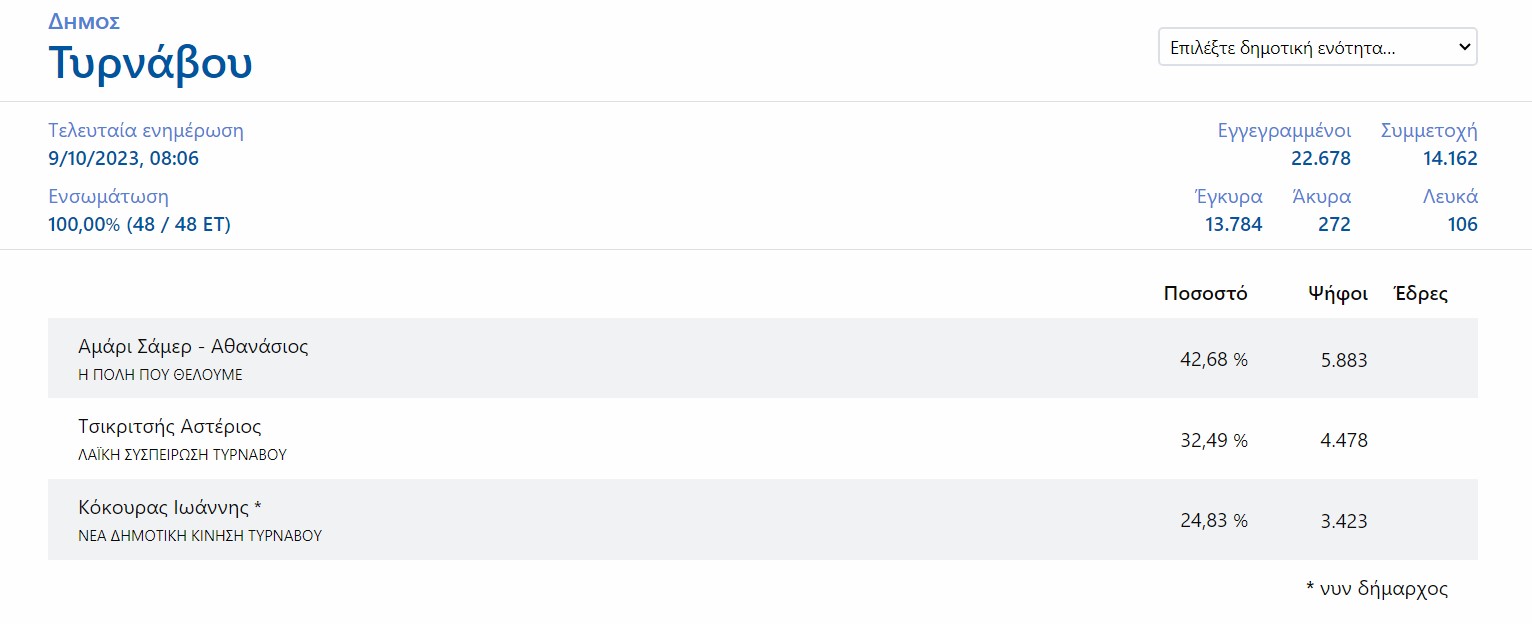The width and height of the screenshot is (1532, 624).
Task: Click the Ποσοστό column header
Action: point(1205,294)
